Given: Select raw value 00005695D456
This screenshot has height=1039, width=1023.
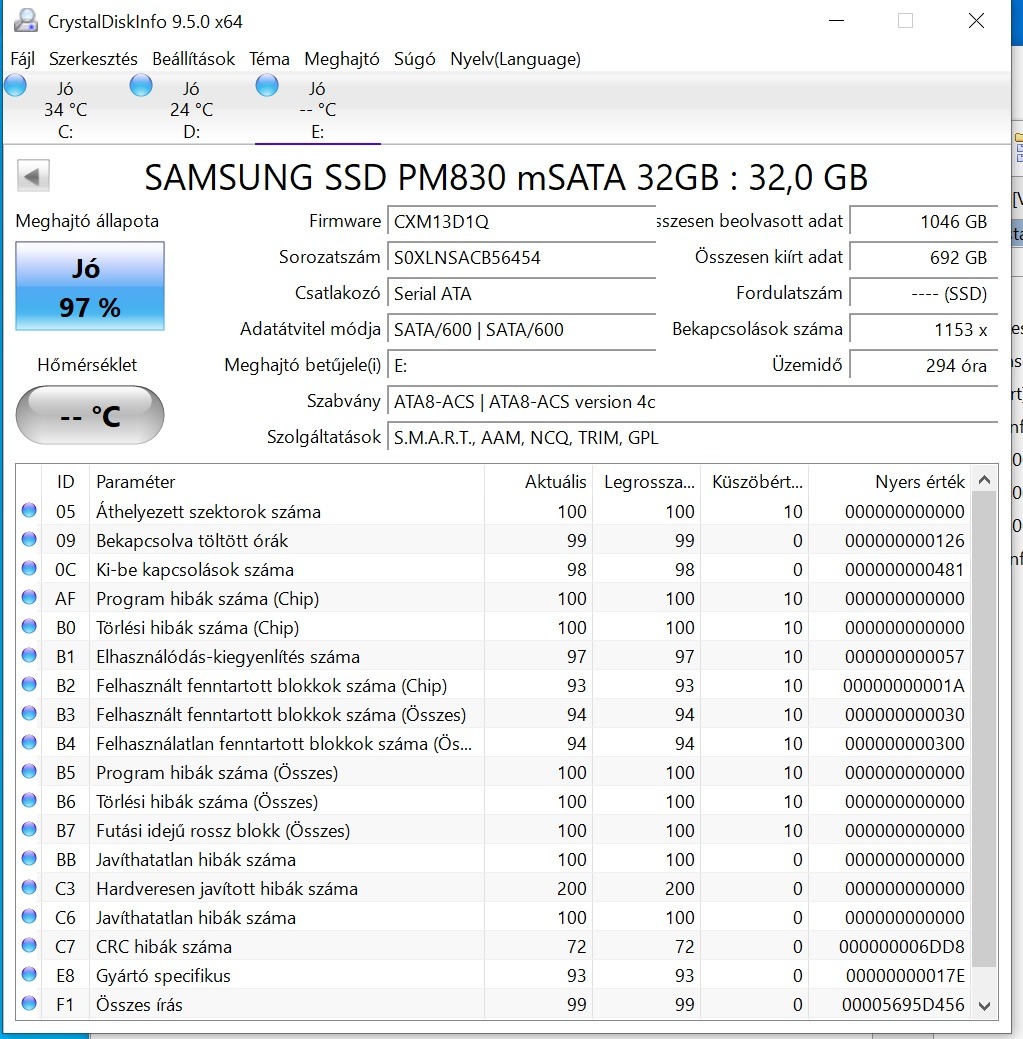Looking at the screenshot, I should 903,1005.
